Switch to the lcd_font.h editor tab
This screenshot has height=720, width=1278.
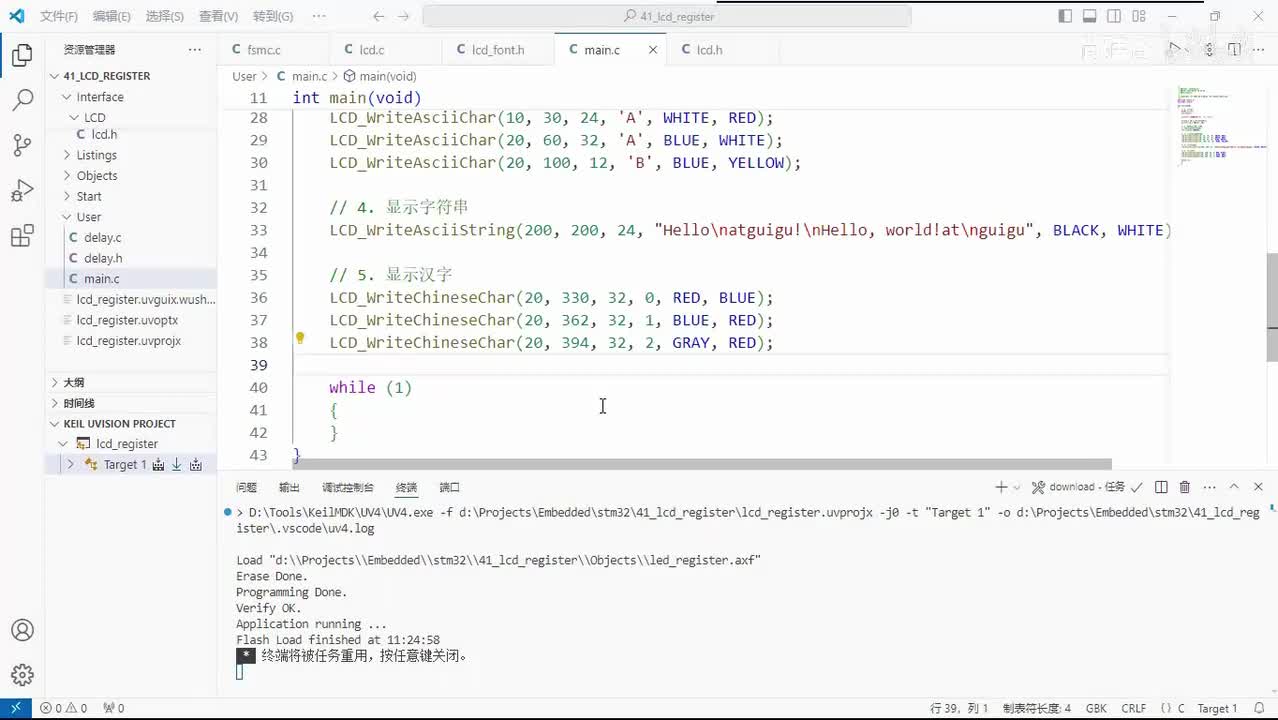[498, 50]
